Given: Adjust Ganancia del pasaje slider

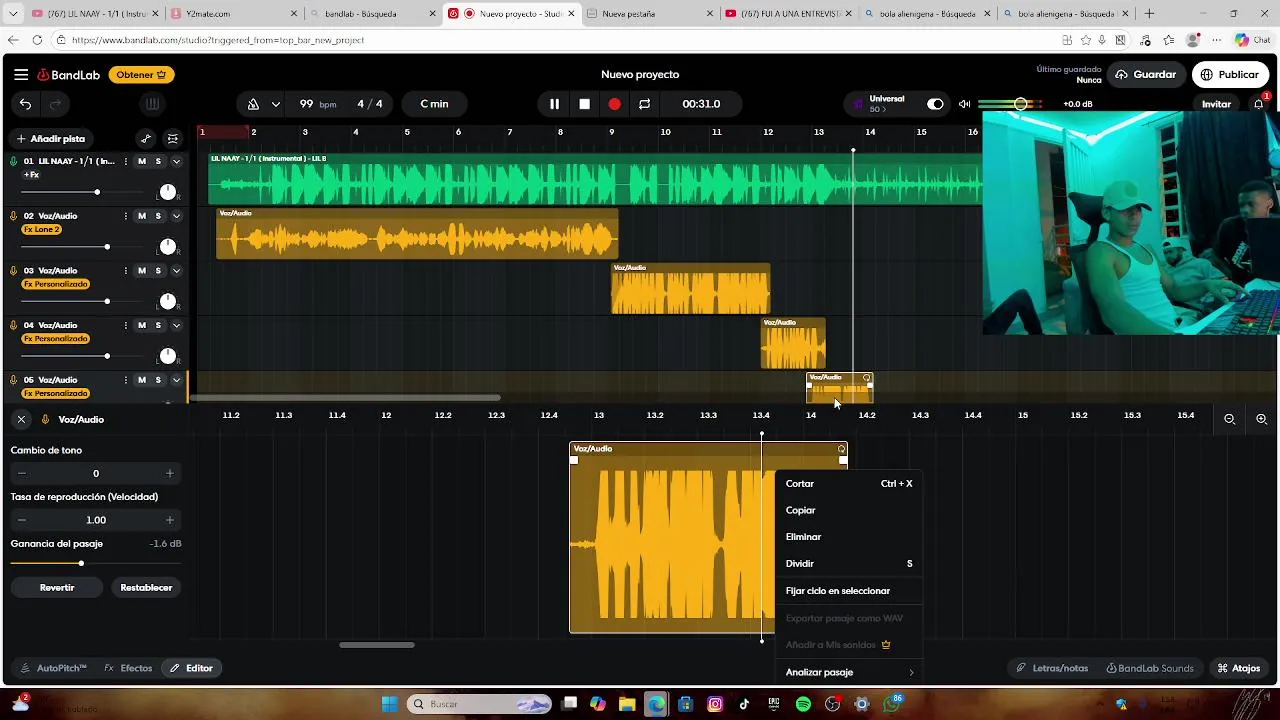Looking at the screenshot, I should [x=81, y=564].
